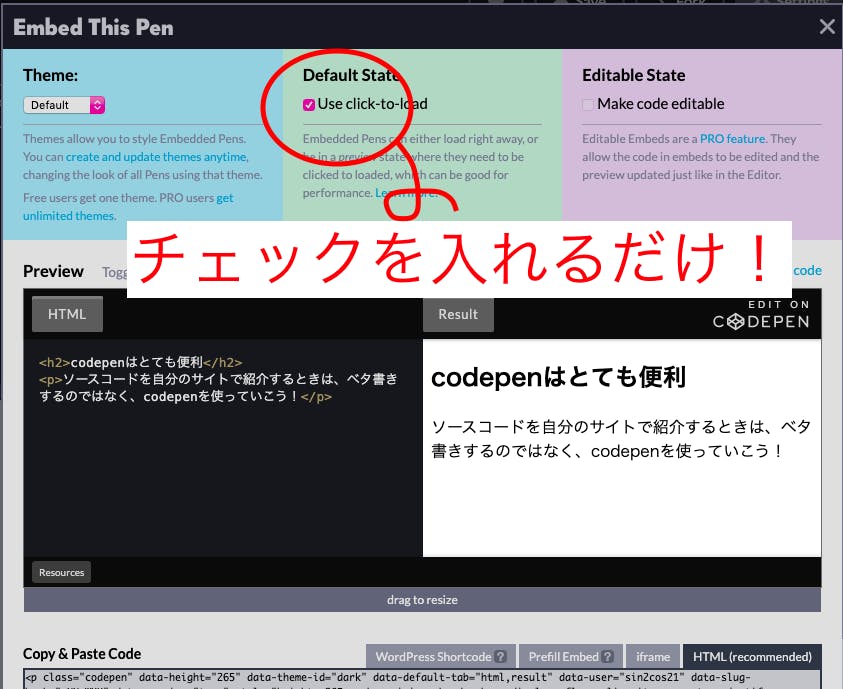Choose the Prefill Embed option
The height and width of the screenshot is (689, 843).
[x=562, y=656]
